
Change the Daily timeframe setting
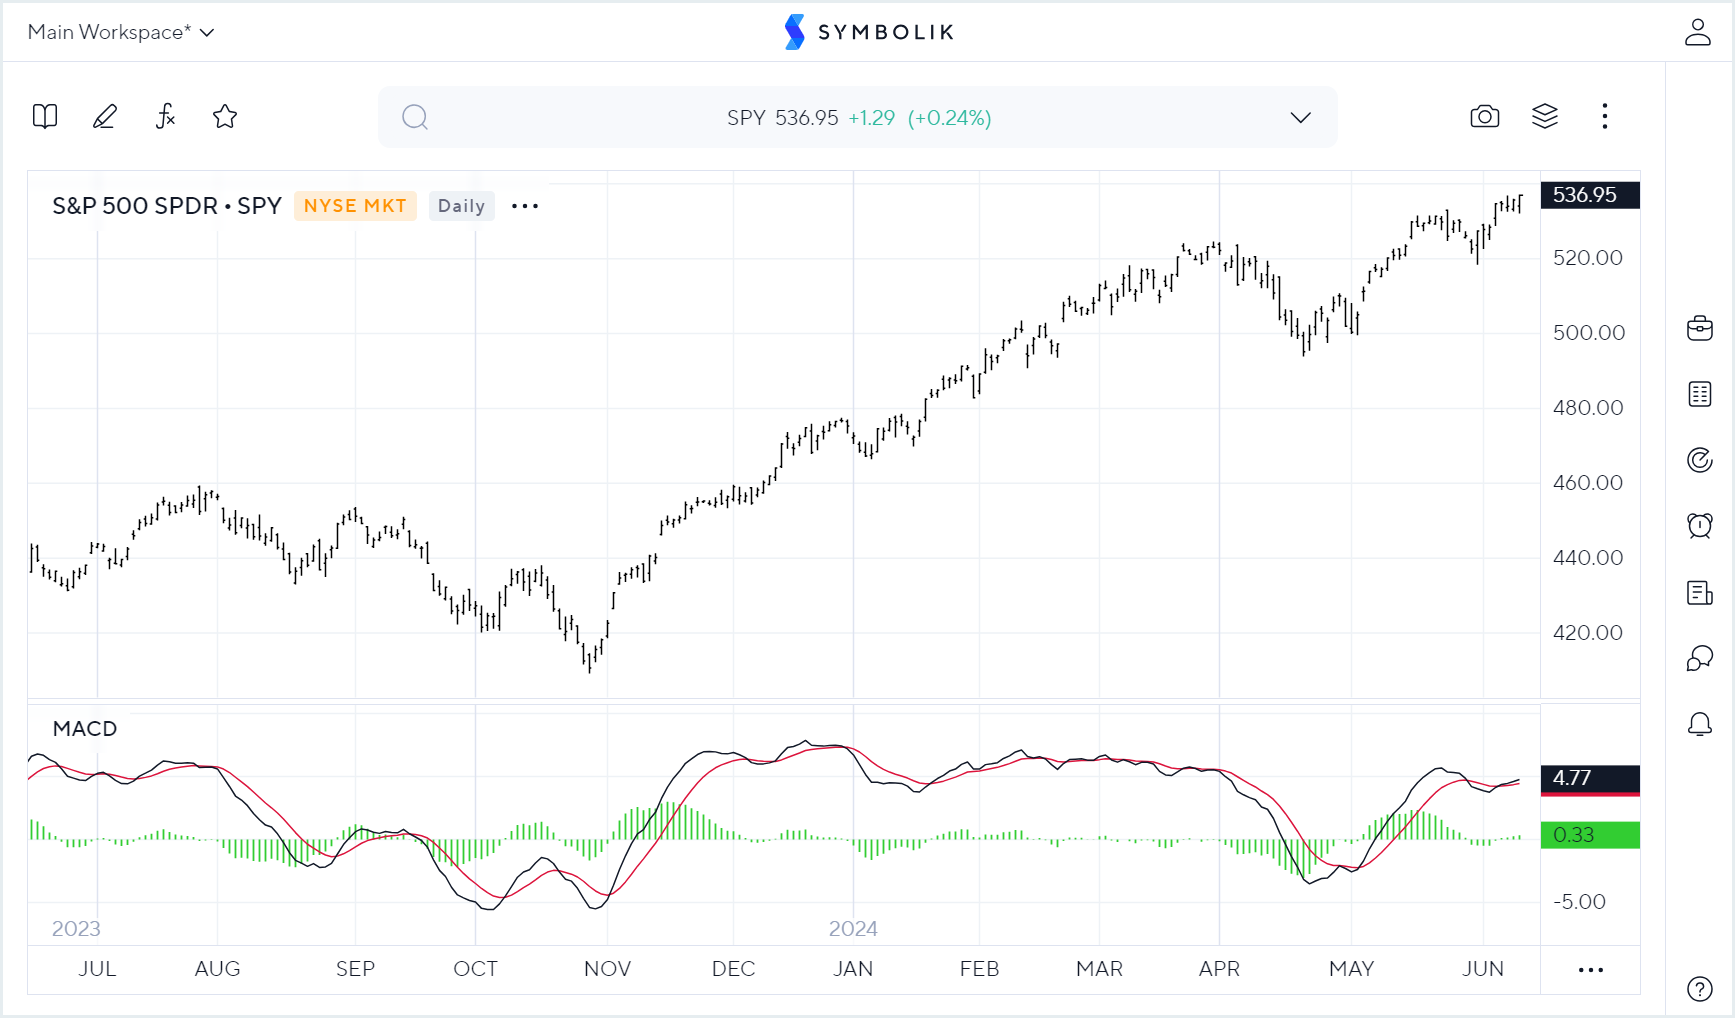click(x=461, y=206)
